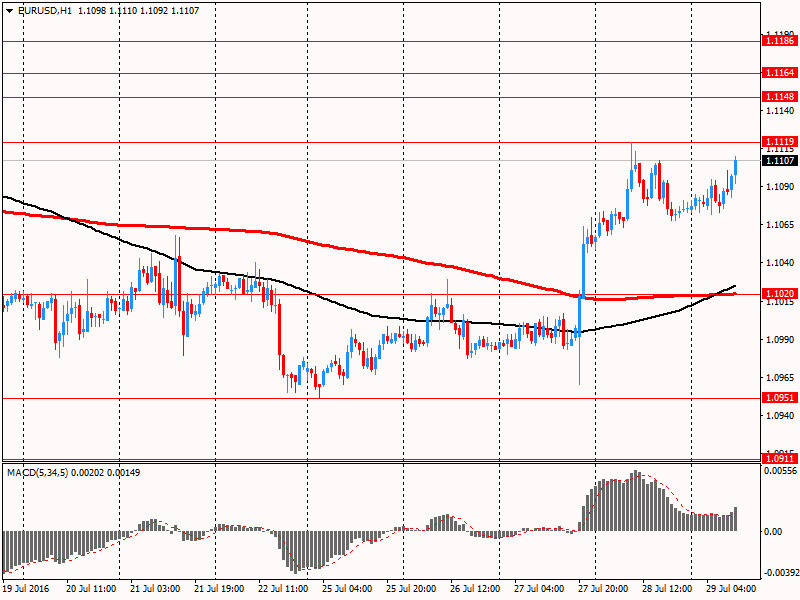The height and width of the screenshot is (600, 800).
Task: Click the 28 Jul 12:00 time label
Action: click(x=667, y=589)
